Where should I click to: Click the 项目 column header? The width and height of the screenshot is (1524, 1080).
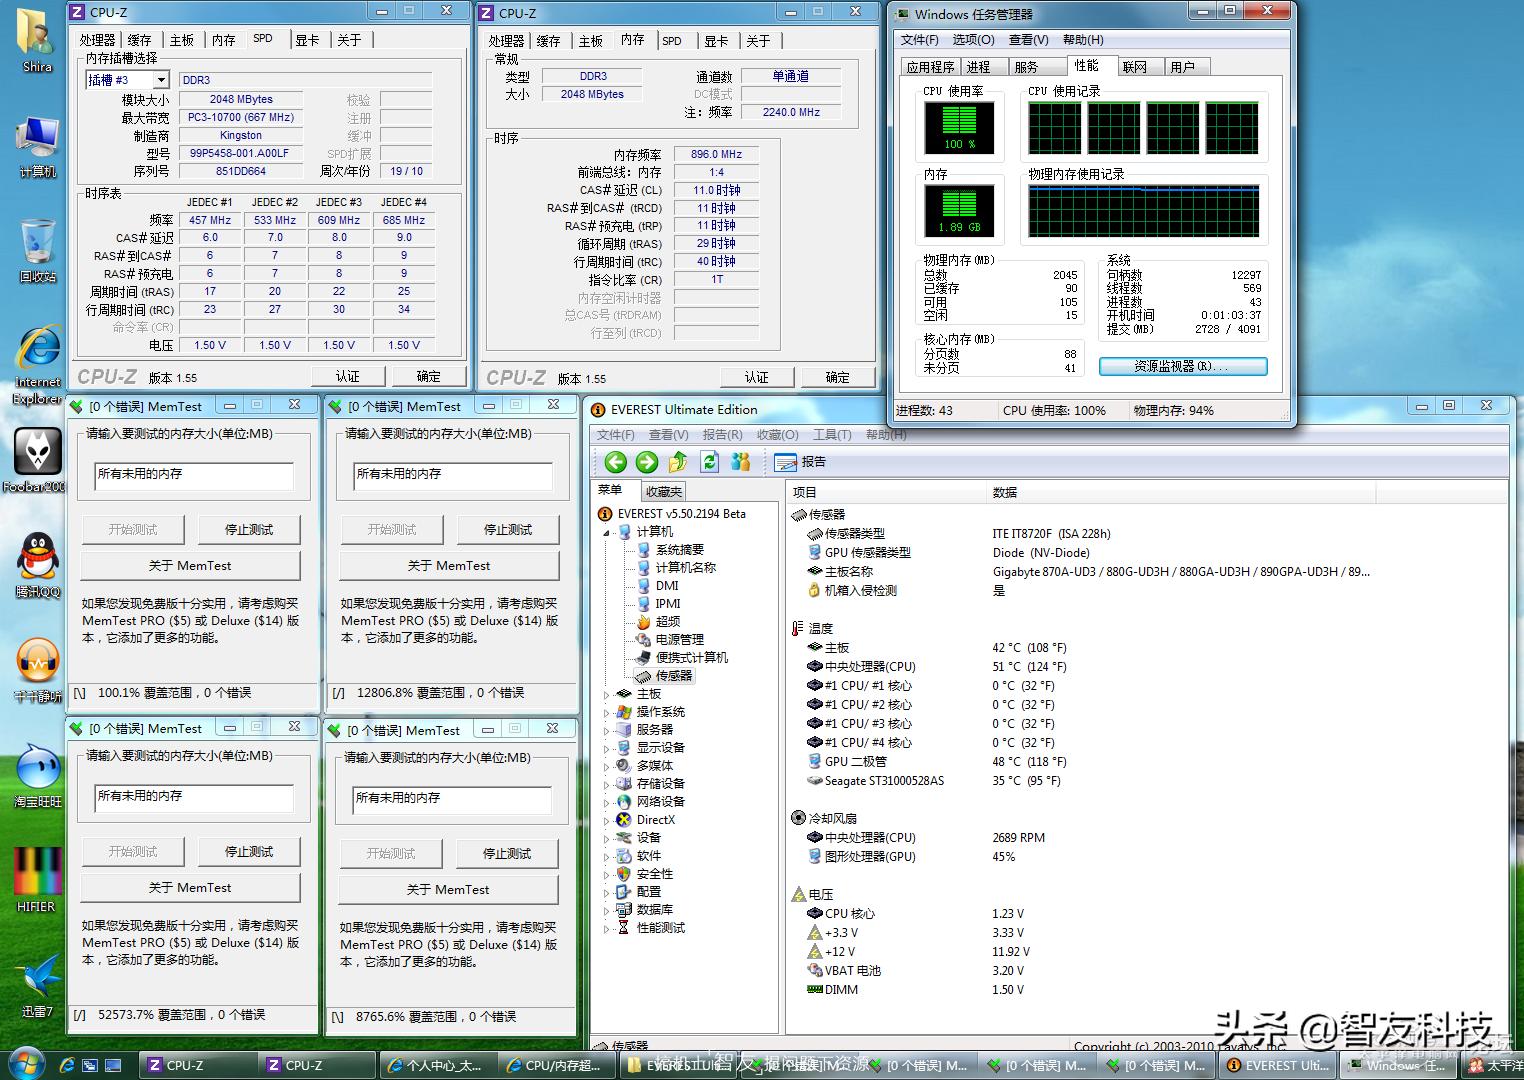pyautogui.click(x=886, y=492)
